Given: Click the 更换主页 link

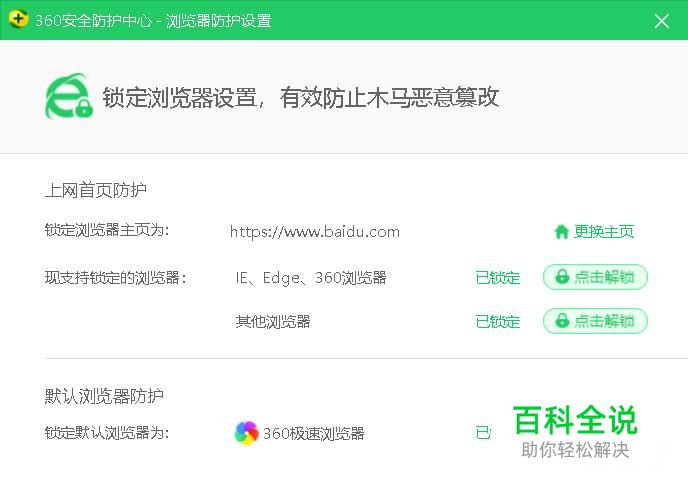Looking at the screenshot, I should (604, 231).
